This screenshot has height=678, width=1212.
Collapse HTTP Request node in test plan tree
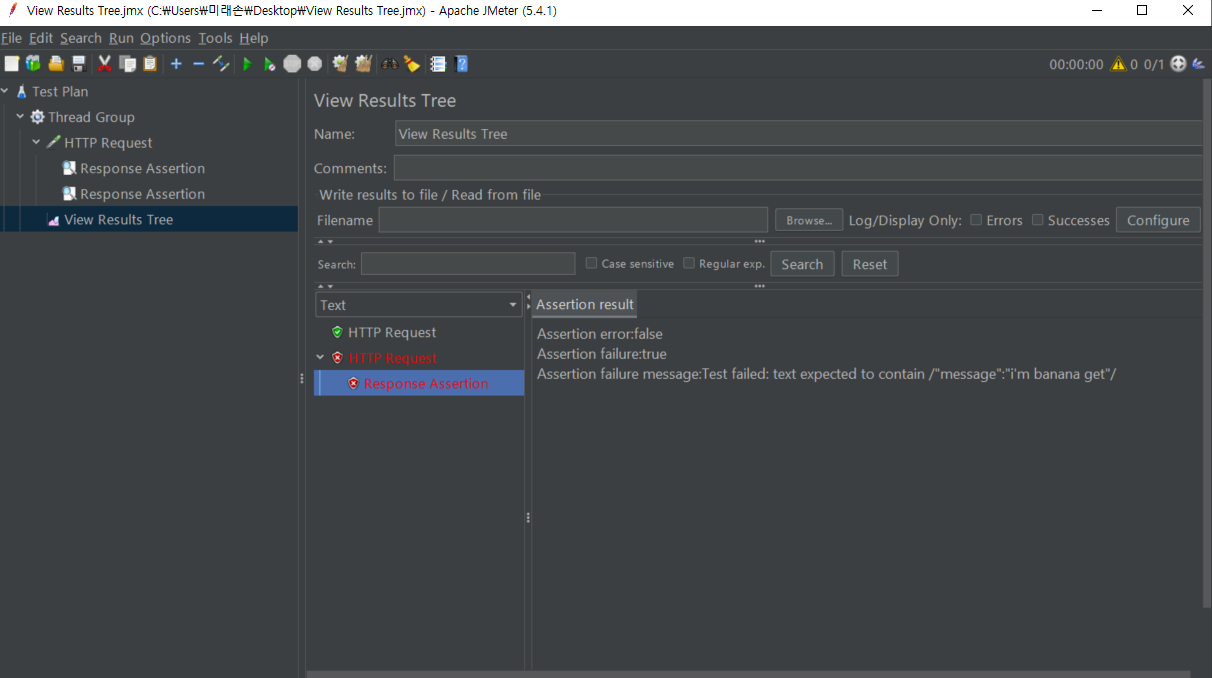pyautogui.click(x=37, y=143)
